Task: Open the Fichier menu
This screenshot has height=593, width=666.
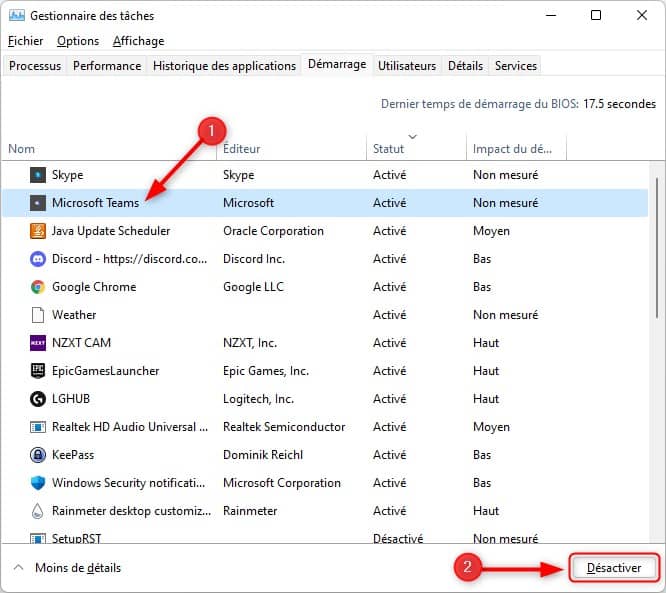Action: [x=25, y=41]
